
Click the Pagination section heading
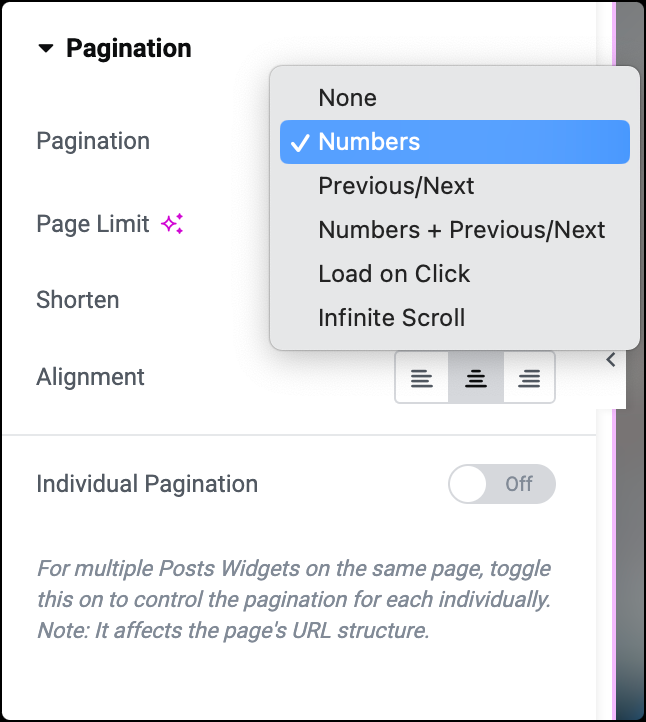tap(128, 48)
